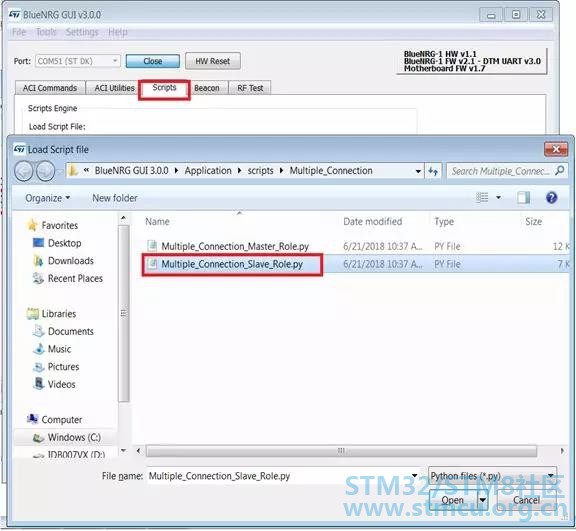
Task: Click the Open button's split arrow
Action: [x=483, y=500]
